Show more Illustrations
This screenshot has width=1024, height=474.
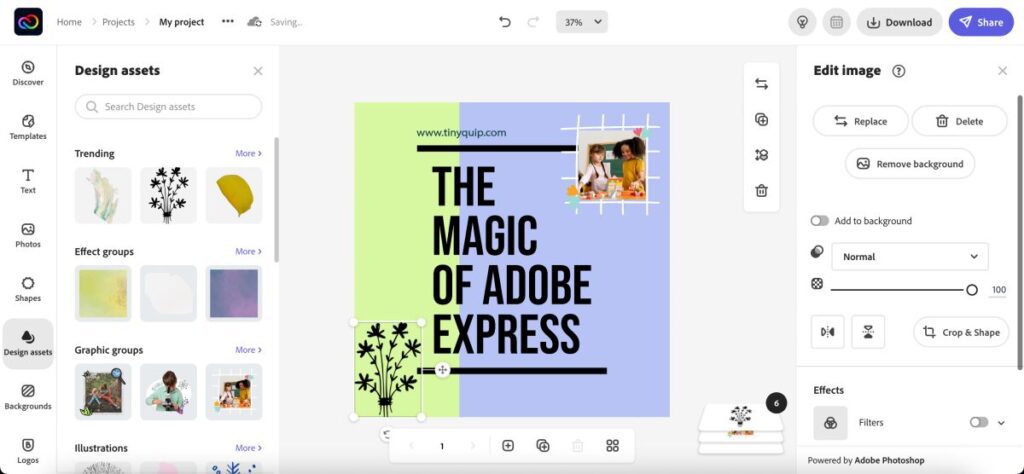tap(248, 448)
